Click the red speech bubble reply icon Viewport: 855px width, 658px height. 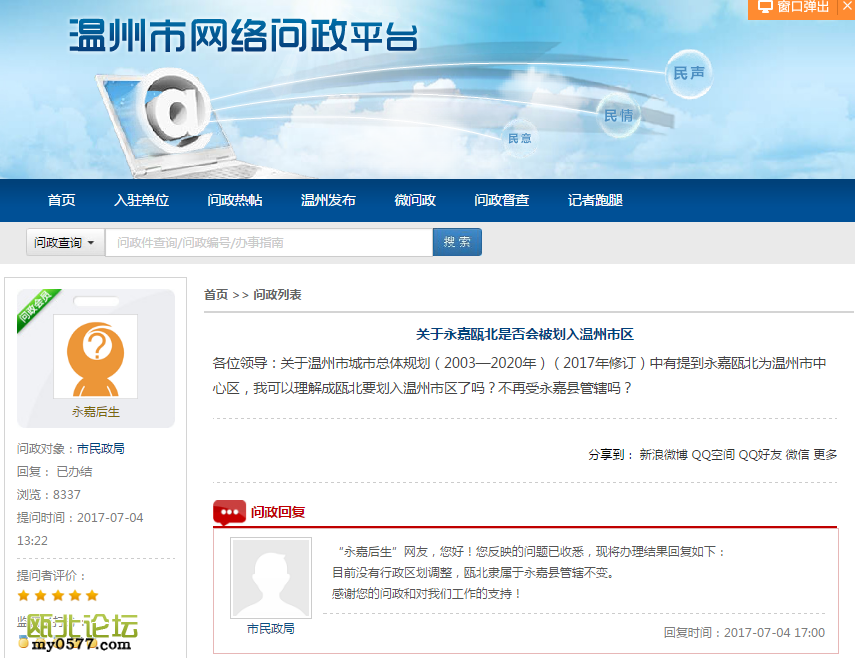tap(229, 513)
